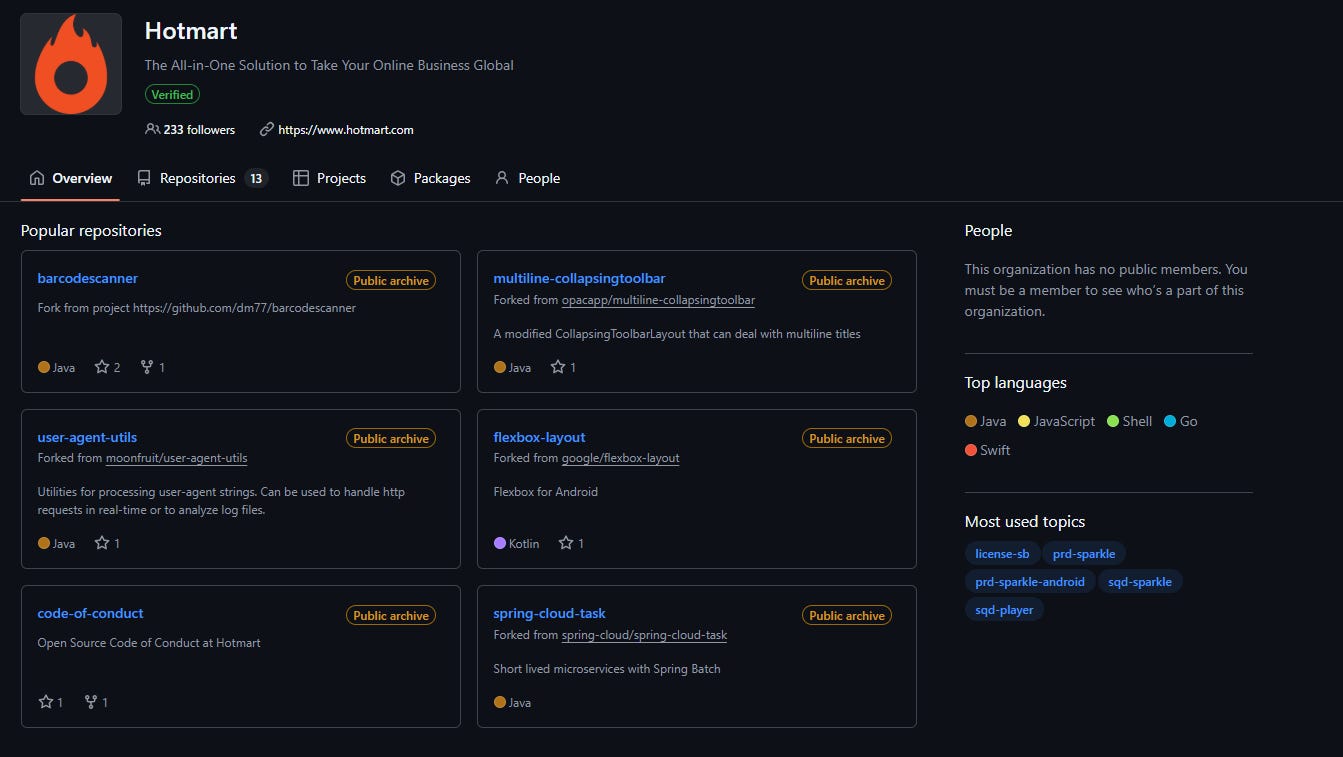1343x757 pixels.
Task: Click the Java color dot on barcodescanner card
Action: point(44,367)
